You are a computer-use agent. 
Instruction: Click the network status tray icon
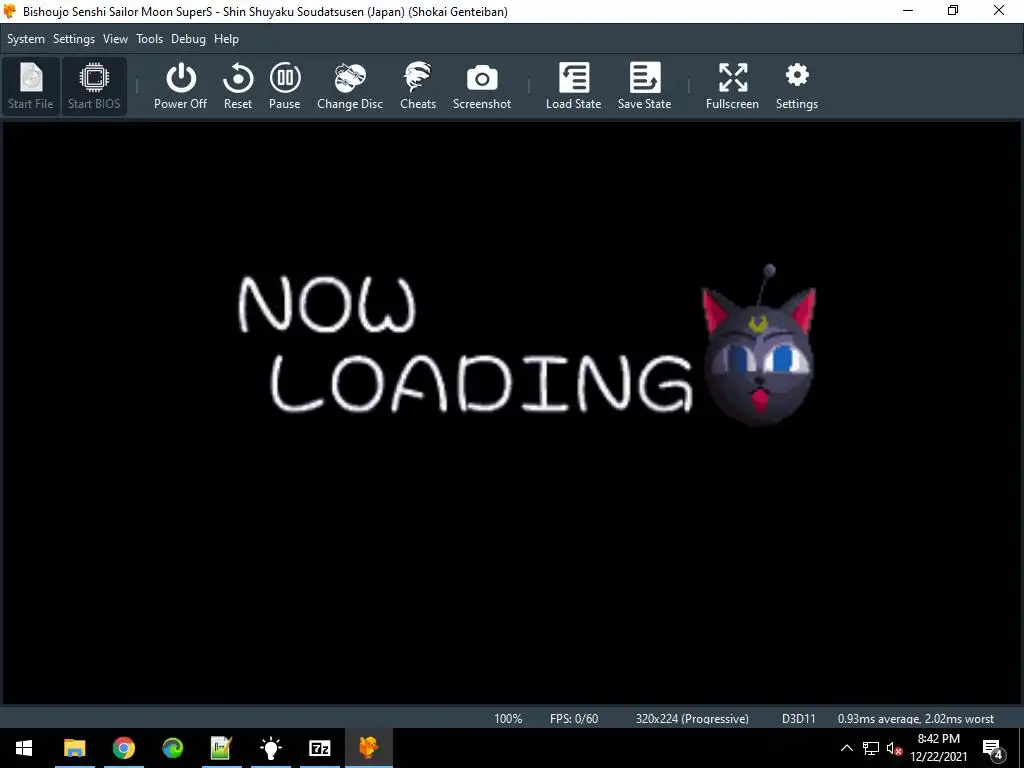pos(871,748)
